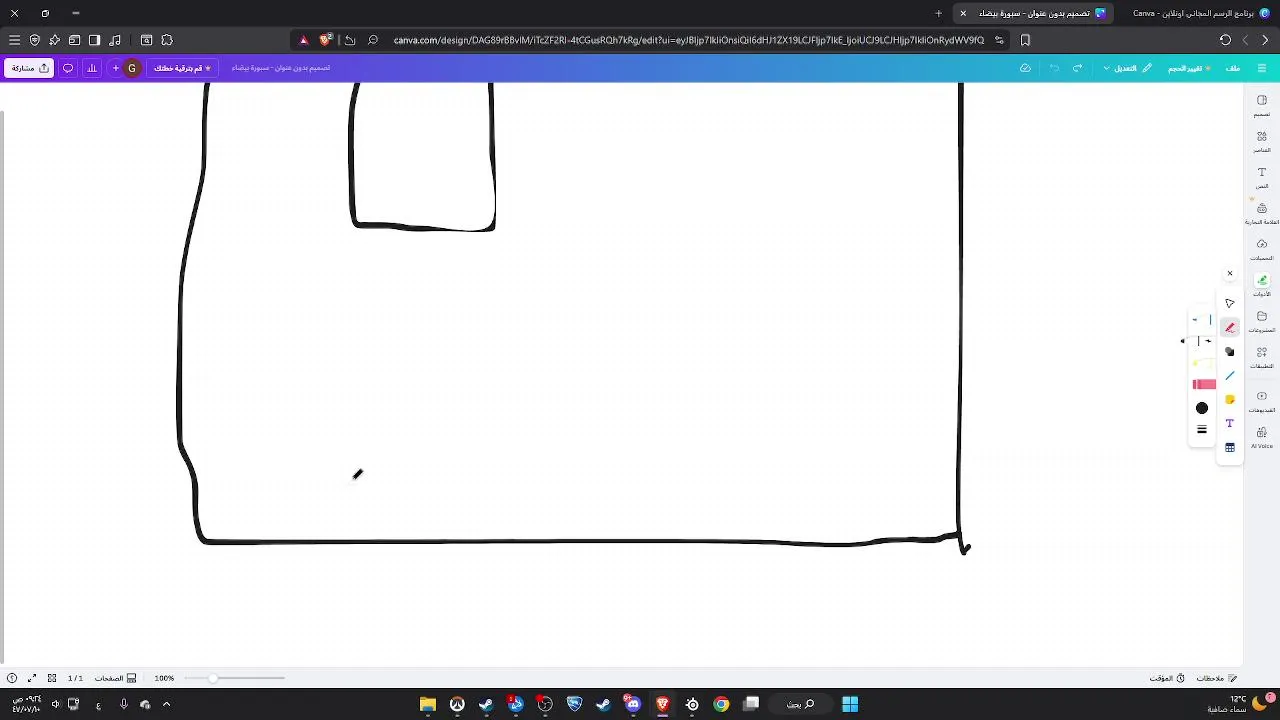Open the Elements panel in the sidebar
This screenshot has height=720, width=1280.
(1262, 140)
